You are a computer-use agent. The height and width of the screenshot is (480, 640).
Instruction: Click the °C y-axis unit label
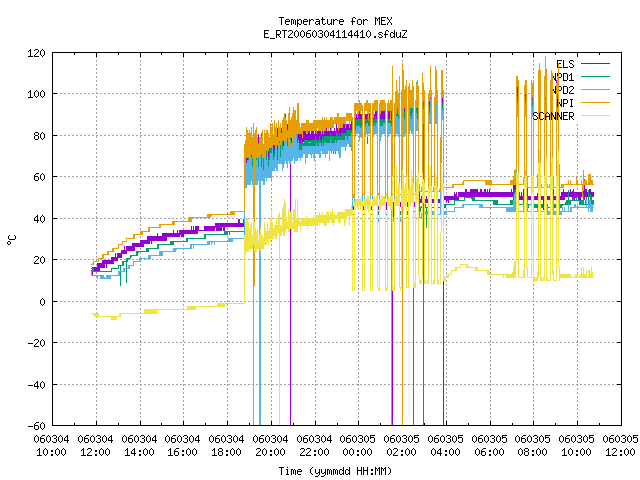11,240
